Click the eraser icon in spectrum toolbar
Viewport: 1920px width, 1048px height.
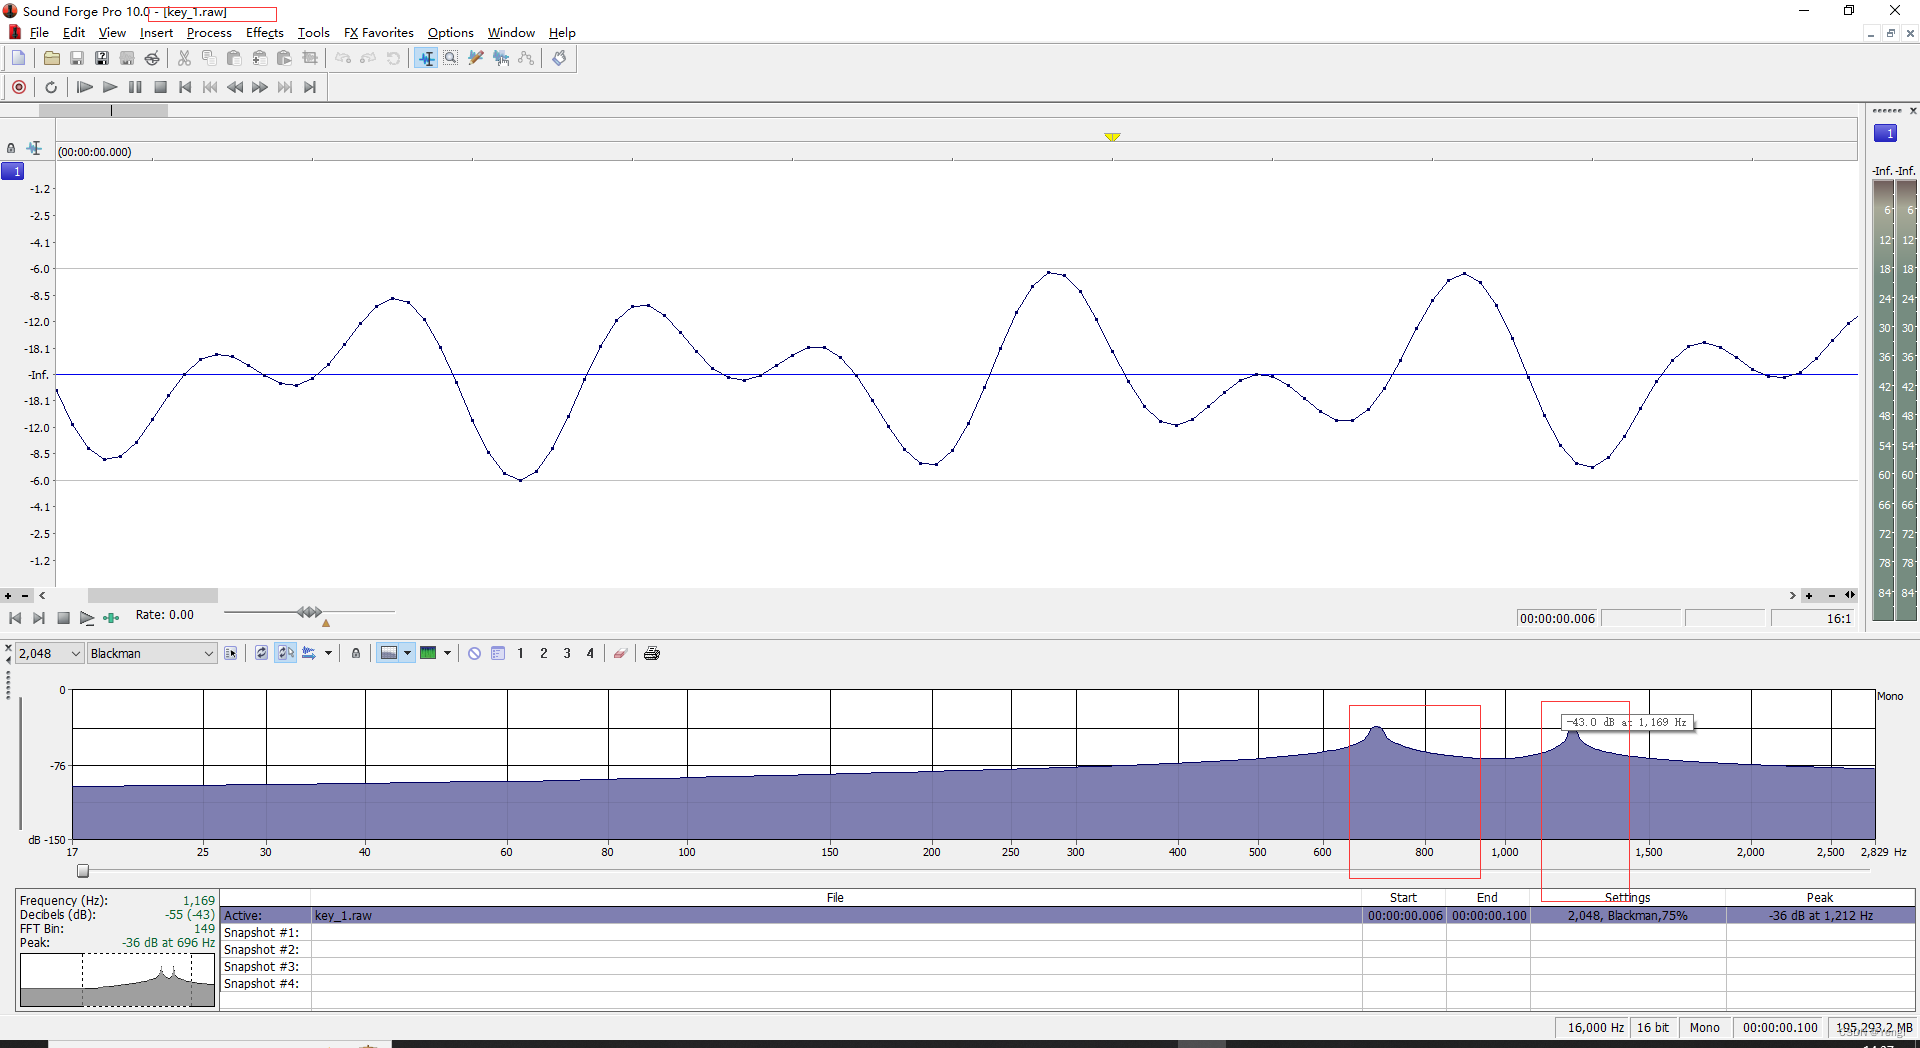click(x=620, y=653)
